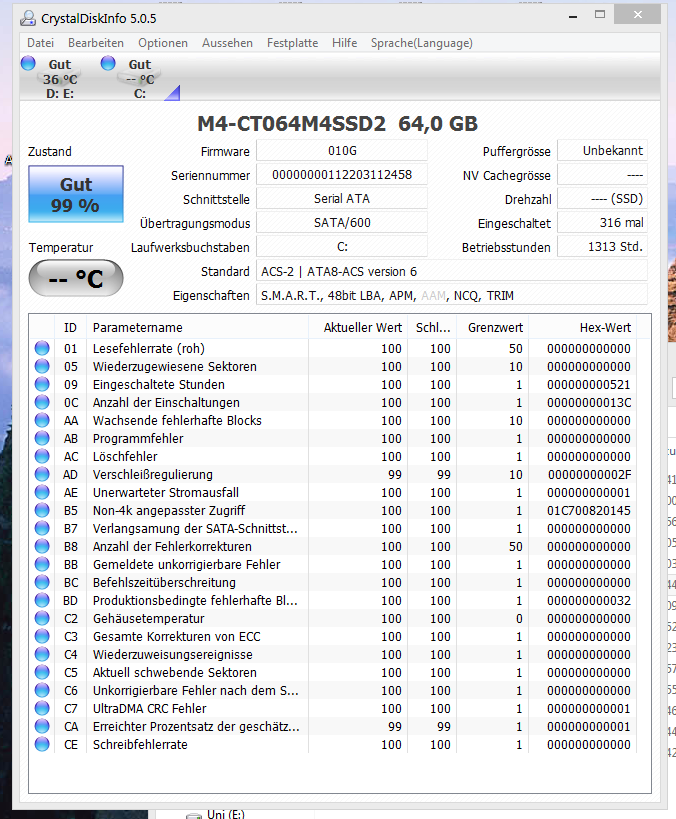The width and height of the screenshot is (676, 819).
Task: Click status icon of Unerwarteter Stromausfall row
Action: point(42,492)
